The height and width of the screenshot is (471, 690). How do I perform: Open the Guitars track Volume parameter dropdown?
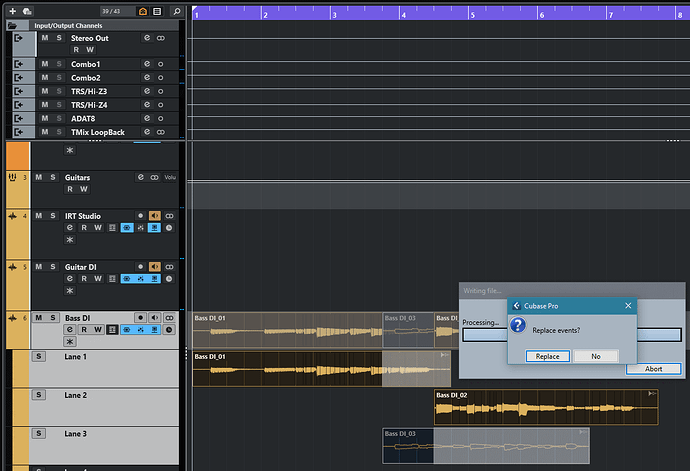point(170,178)
